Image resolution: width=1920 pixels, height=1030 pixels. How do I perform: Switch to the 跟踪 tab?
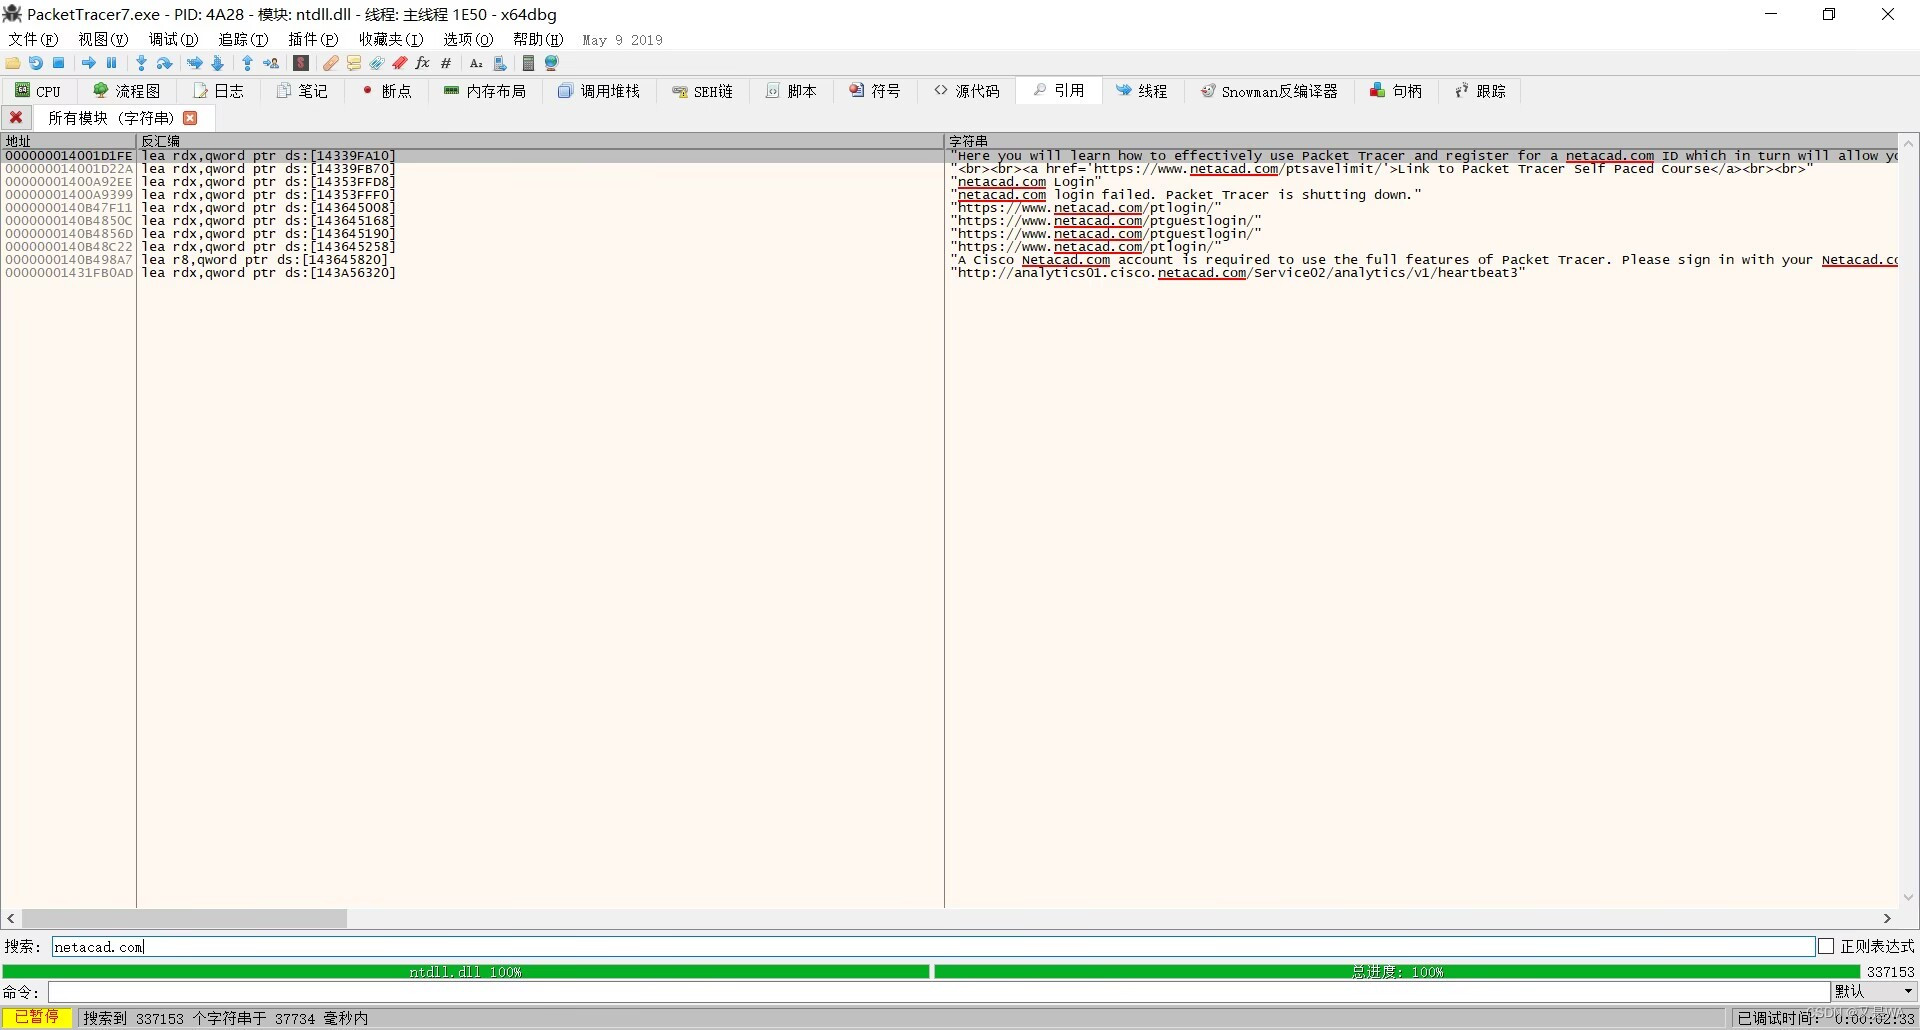coord(1480,91)
